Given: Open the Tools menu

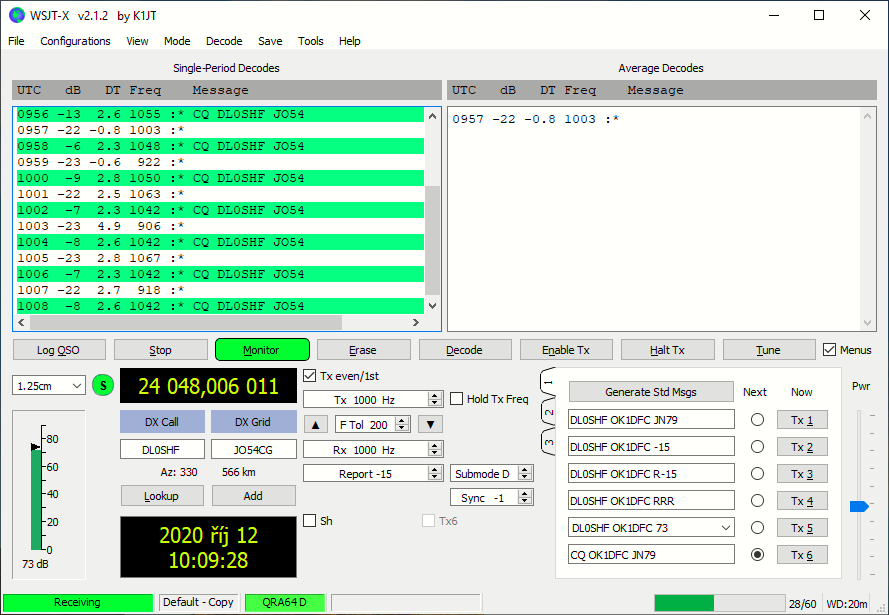Looking at the screenshot, I should click(x=311, y=41).
